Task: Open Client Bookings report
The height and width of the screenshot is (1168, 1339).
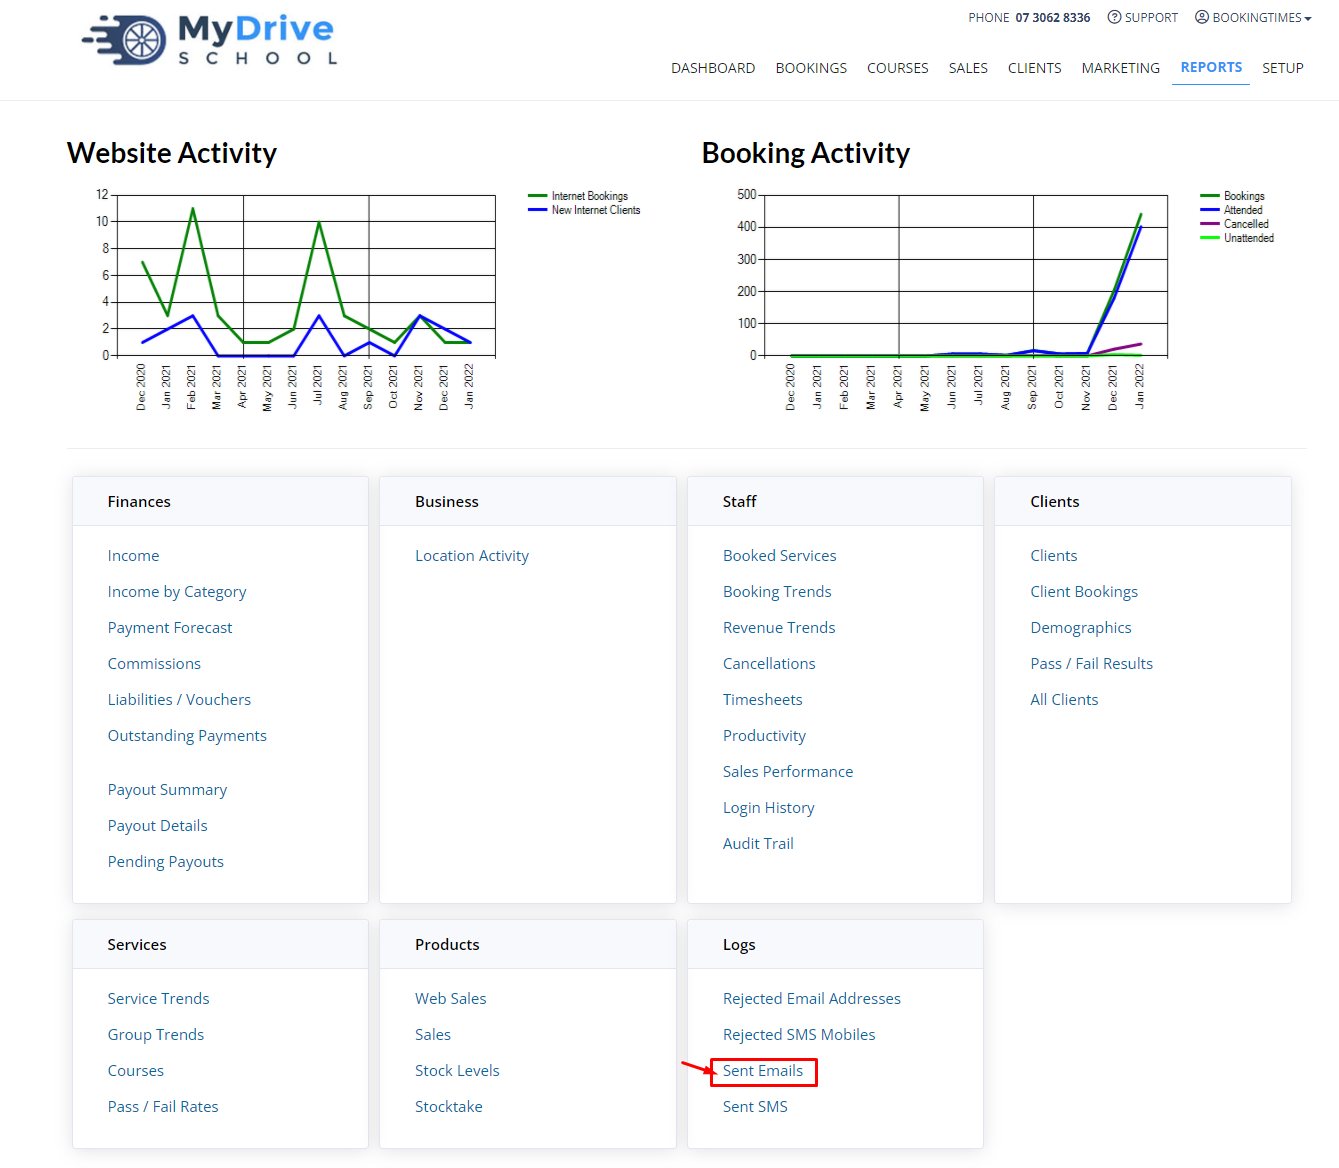Action: pos(1084,591)
